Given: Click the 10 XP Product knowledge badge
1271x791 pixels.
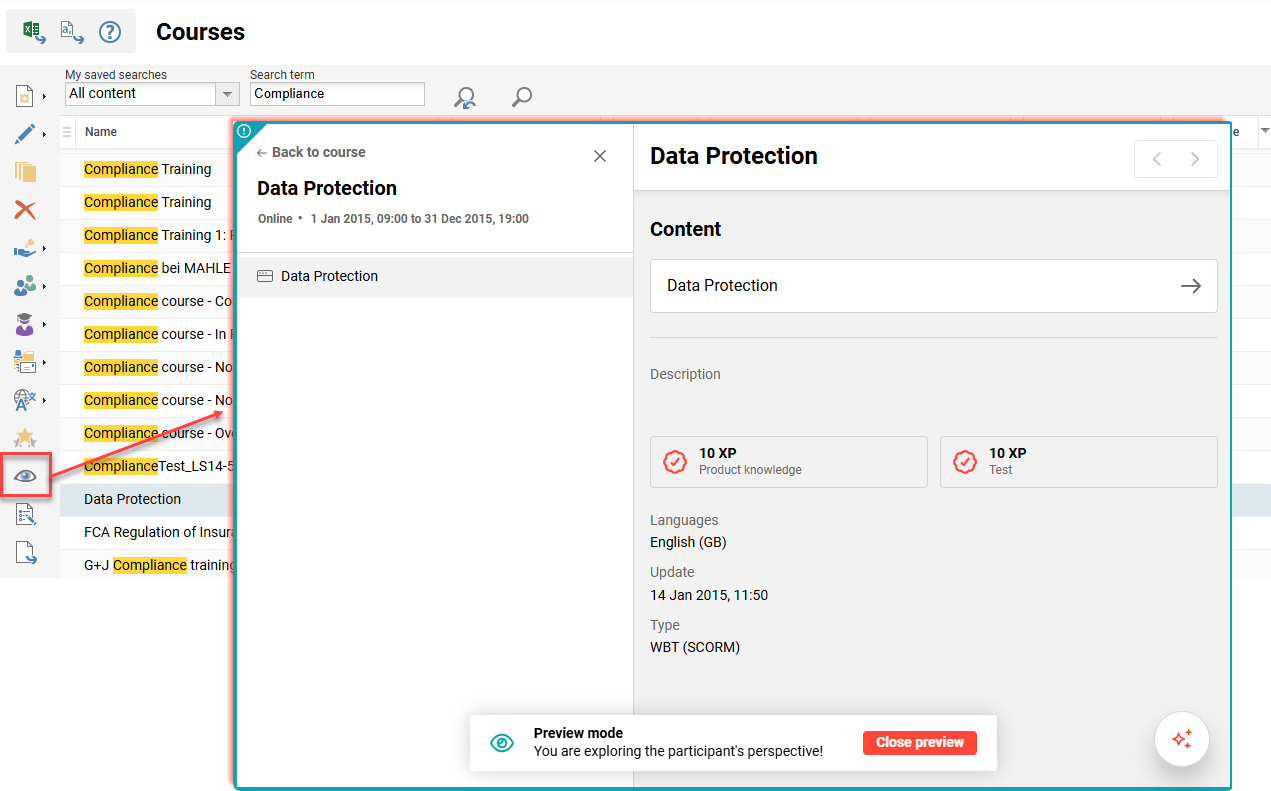Looking at the screenshot, I should 789,462.
